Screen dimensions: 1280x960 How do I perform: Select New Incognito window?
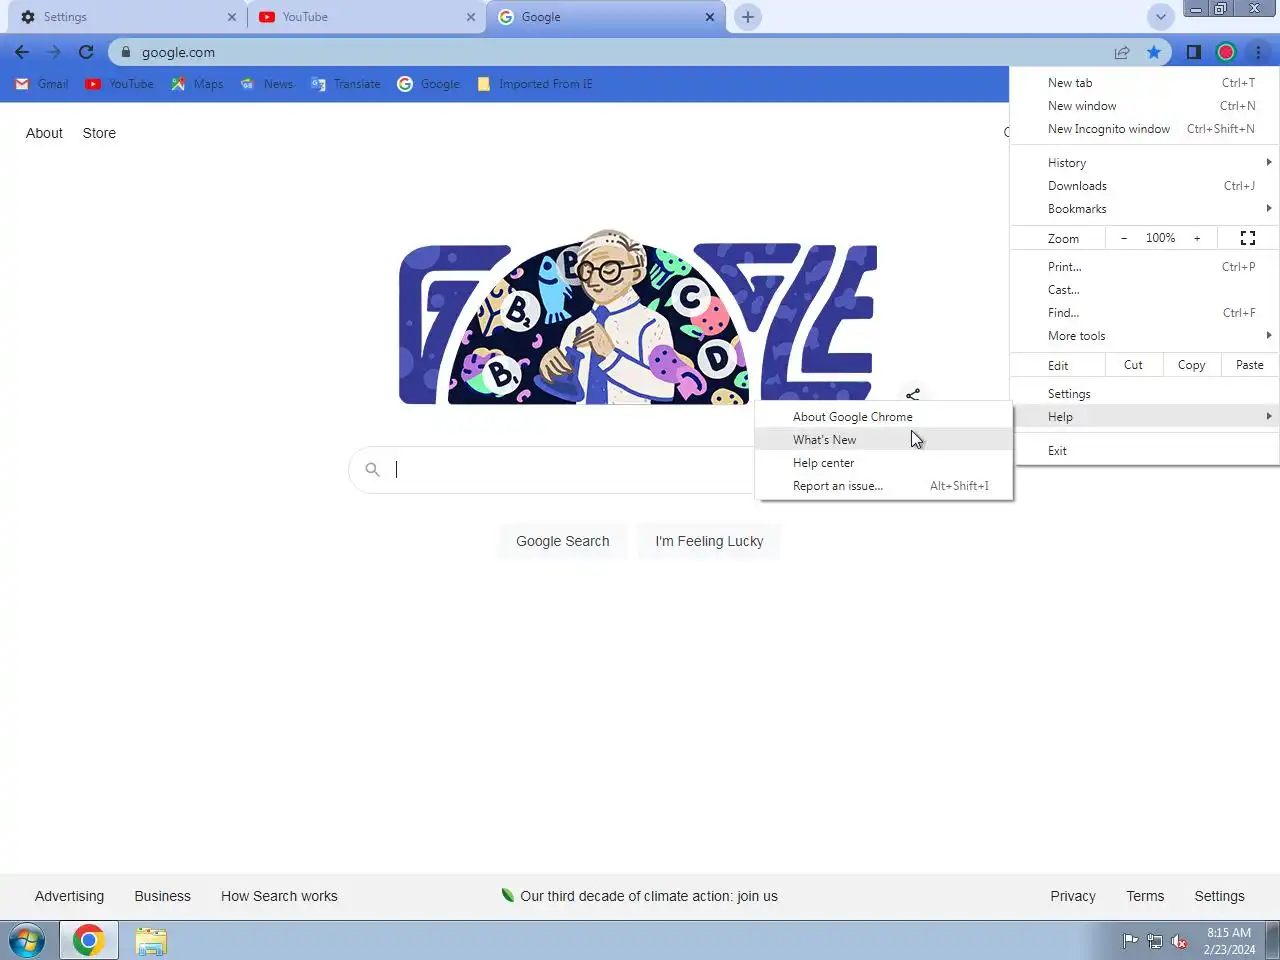1144,129
